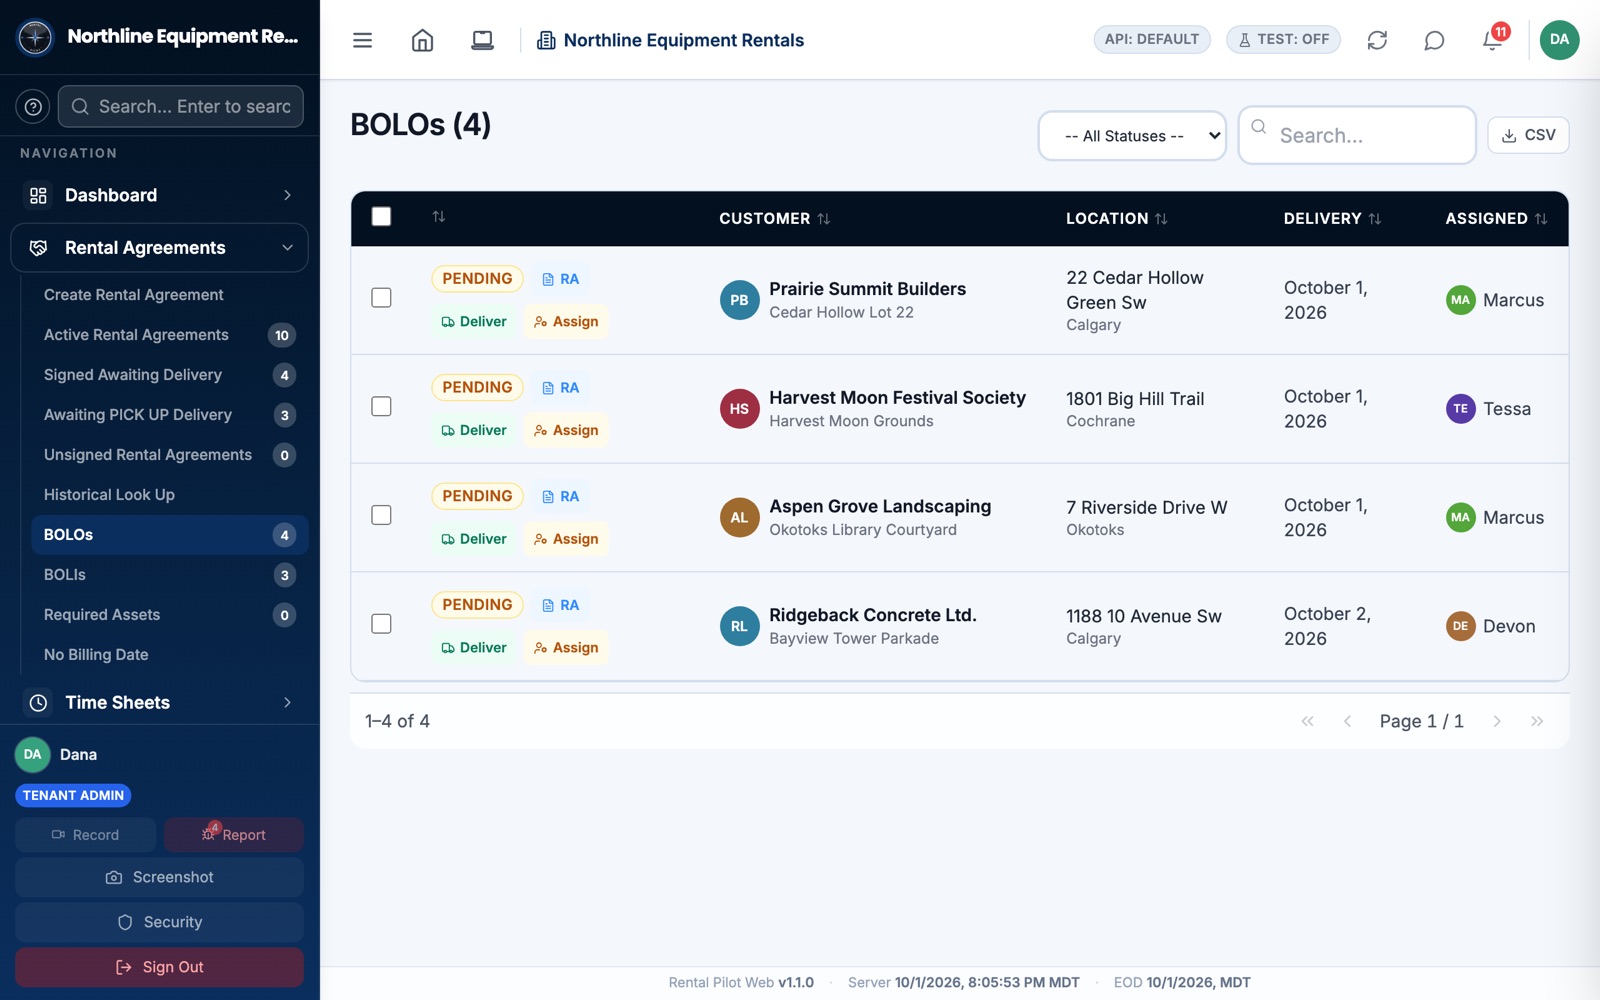Toggle the TEST: OFF switch
Viewport: 1600px width, 1000px height.
tap(1283, 39)
